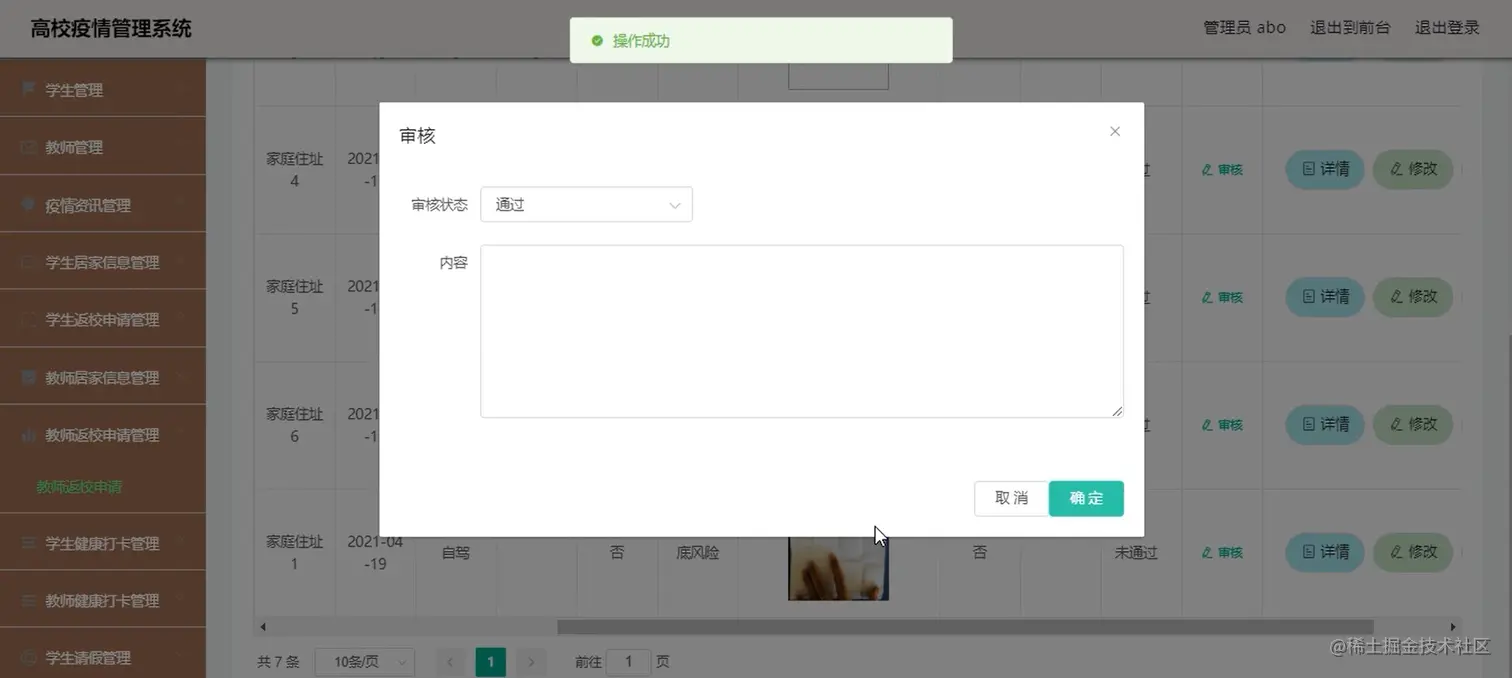
Task: Click the edit pencil icon beside 审核
Action: coord(1207,169)
